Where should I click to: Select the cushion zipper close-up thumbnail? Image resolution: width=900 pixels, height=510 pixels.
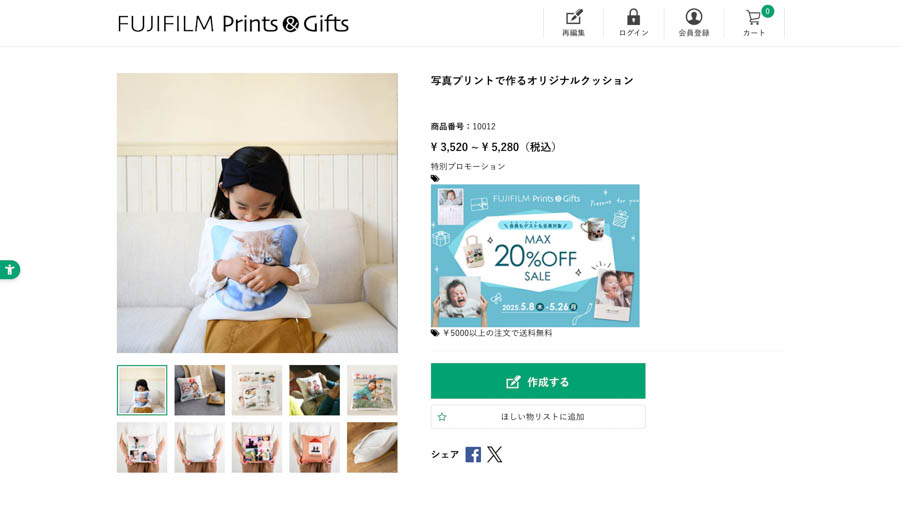372,447
